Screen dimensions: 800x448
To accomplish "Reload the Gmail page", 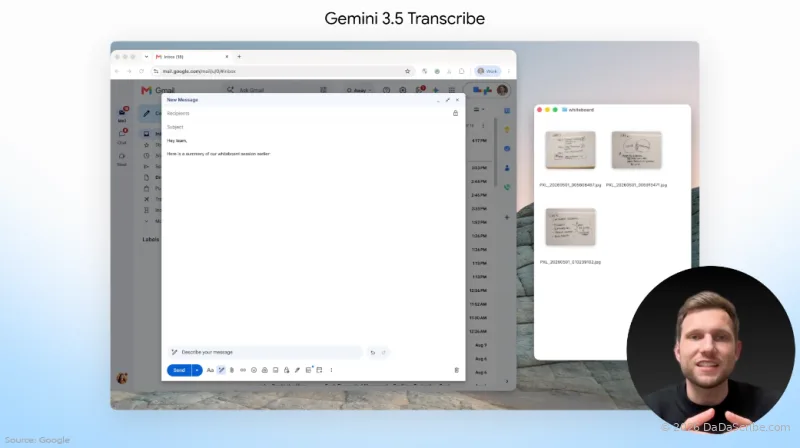I will [141, 71].
